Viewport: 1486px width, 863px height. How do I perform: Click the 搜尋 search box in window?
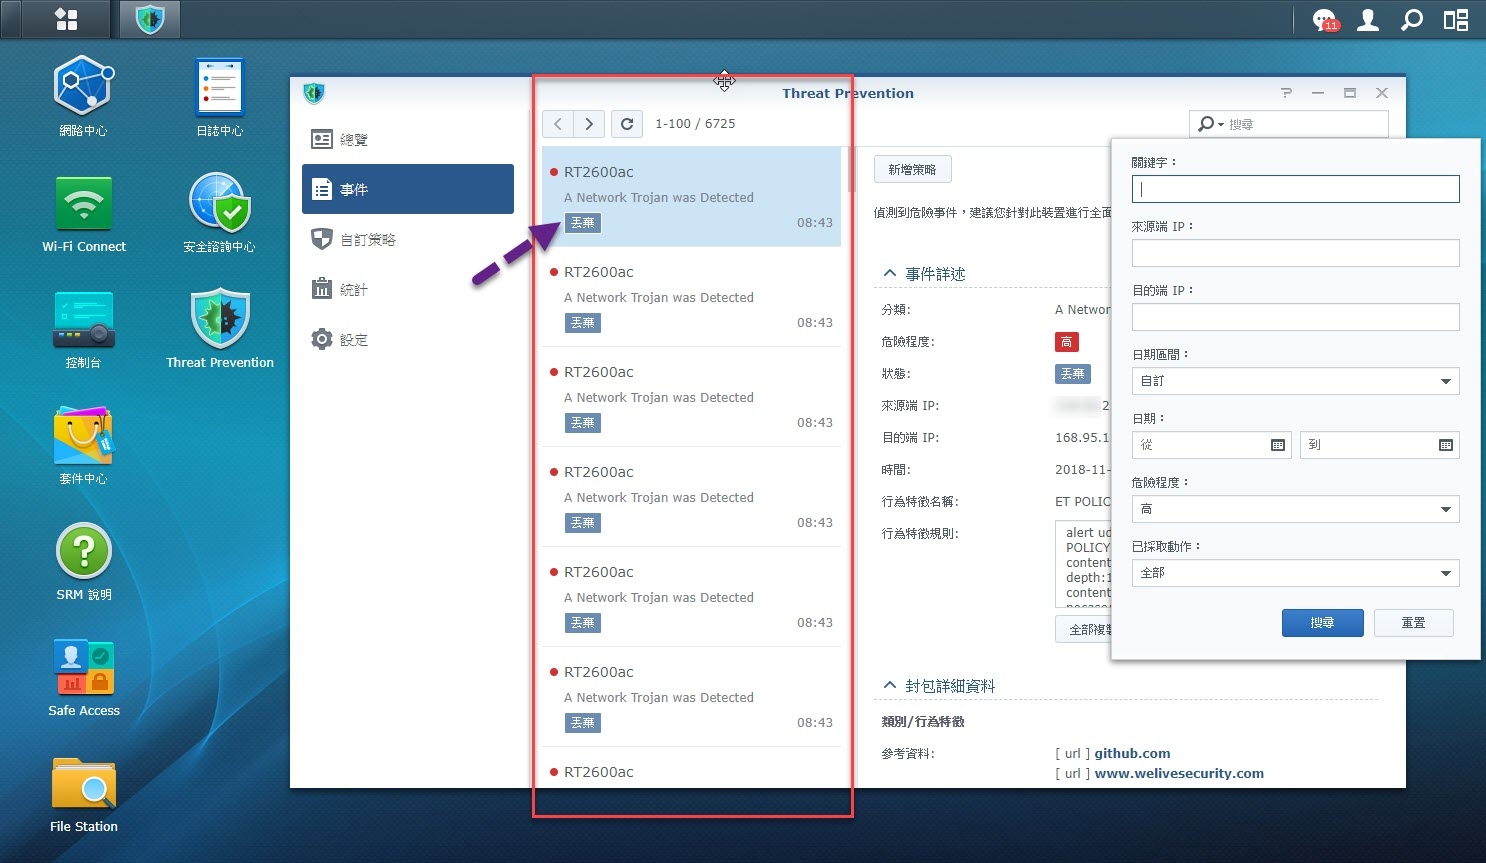(1289, 124)
